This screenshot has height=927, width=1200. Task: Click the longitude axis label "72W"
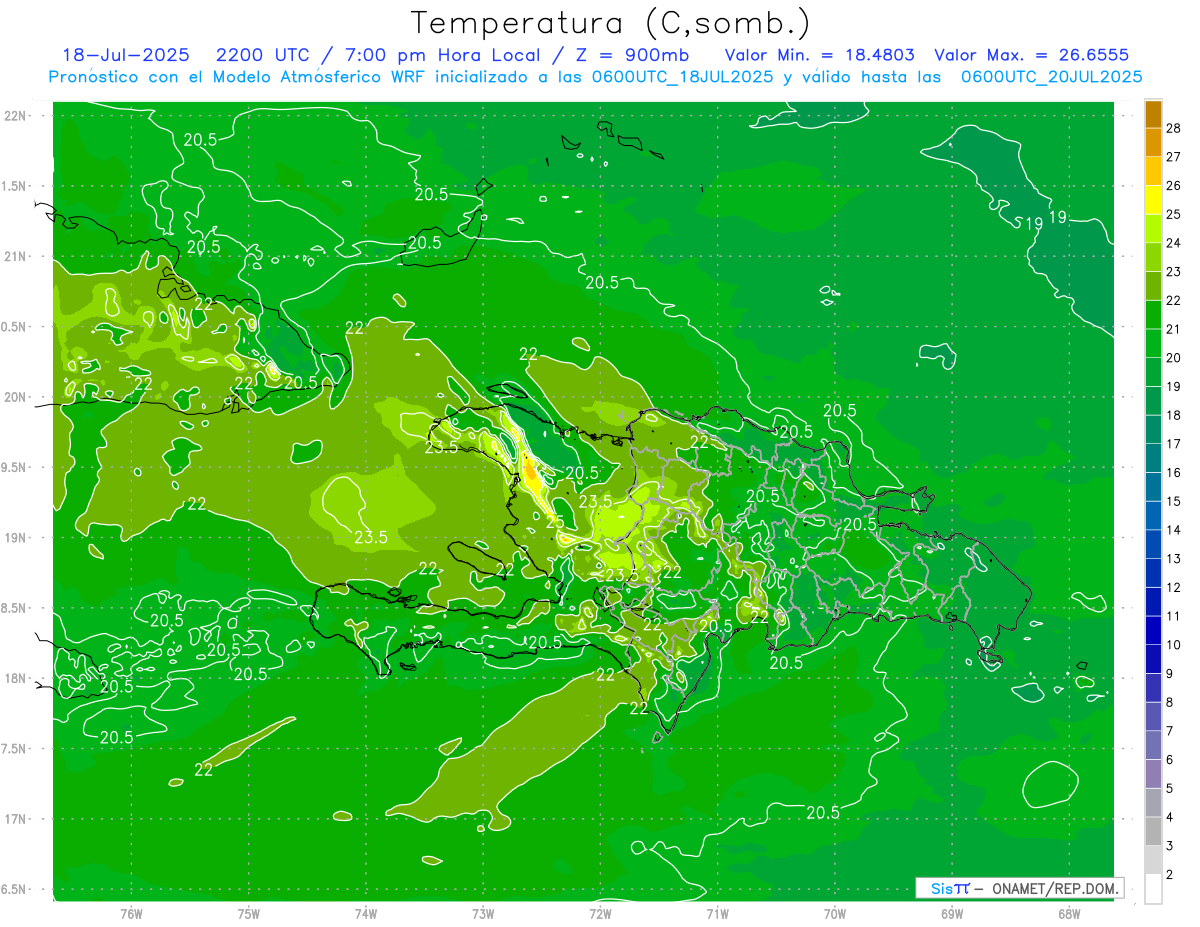click(x=600, y=913)
